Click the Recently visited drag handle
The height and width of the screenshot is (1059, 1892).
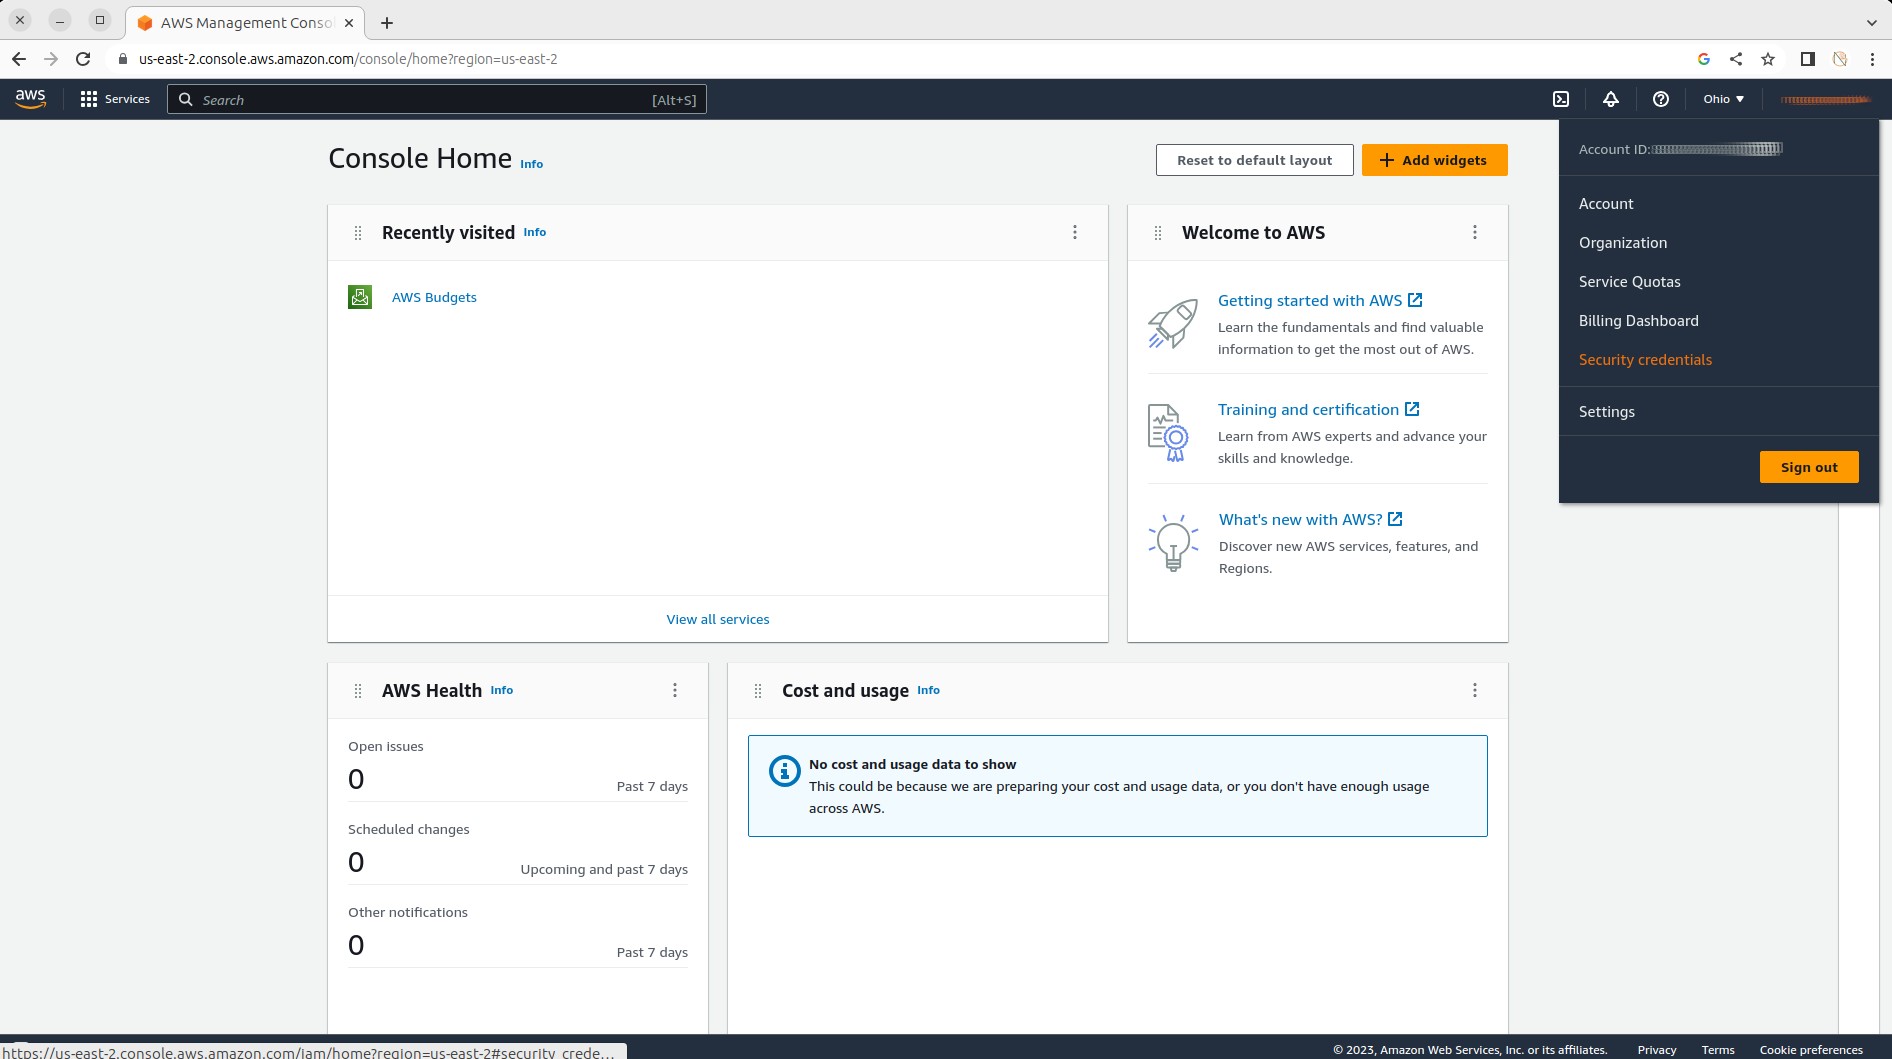[x=358, y=233]
